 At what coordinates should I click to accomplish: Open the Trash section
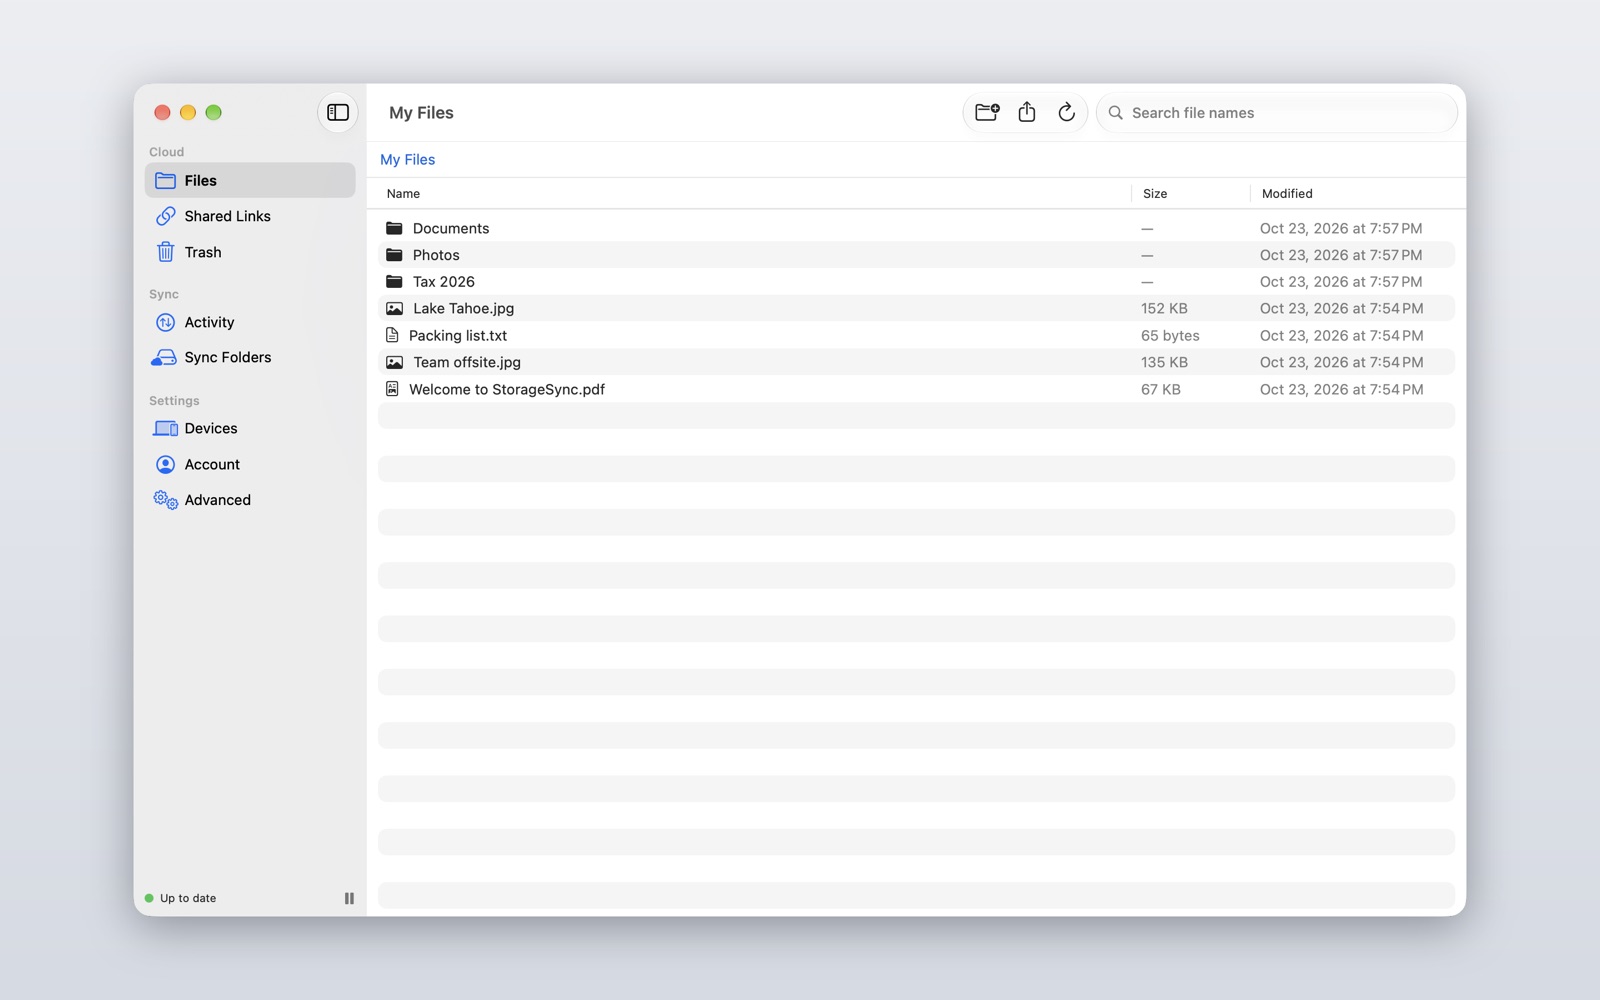tap(250, 252)
